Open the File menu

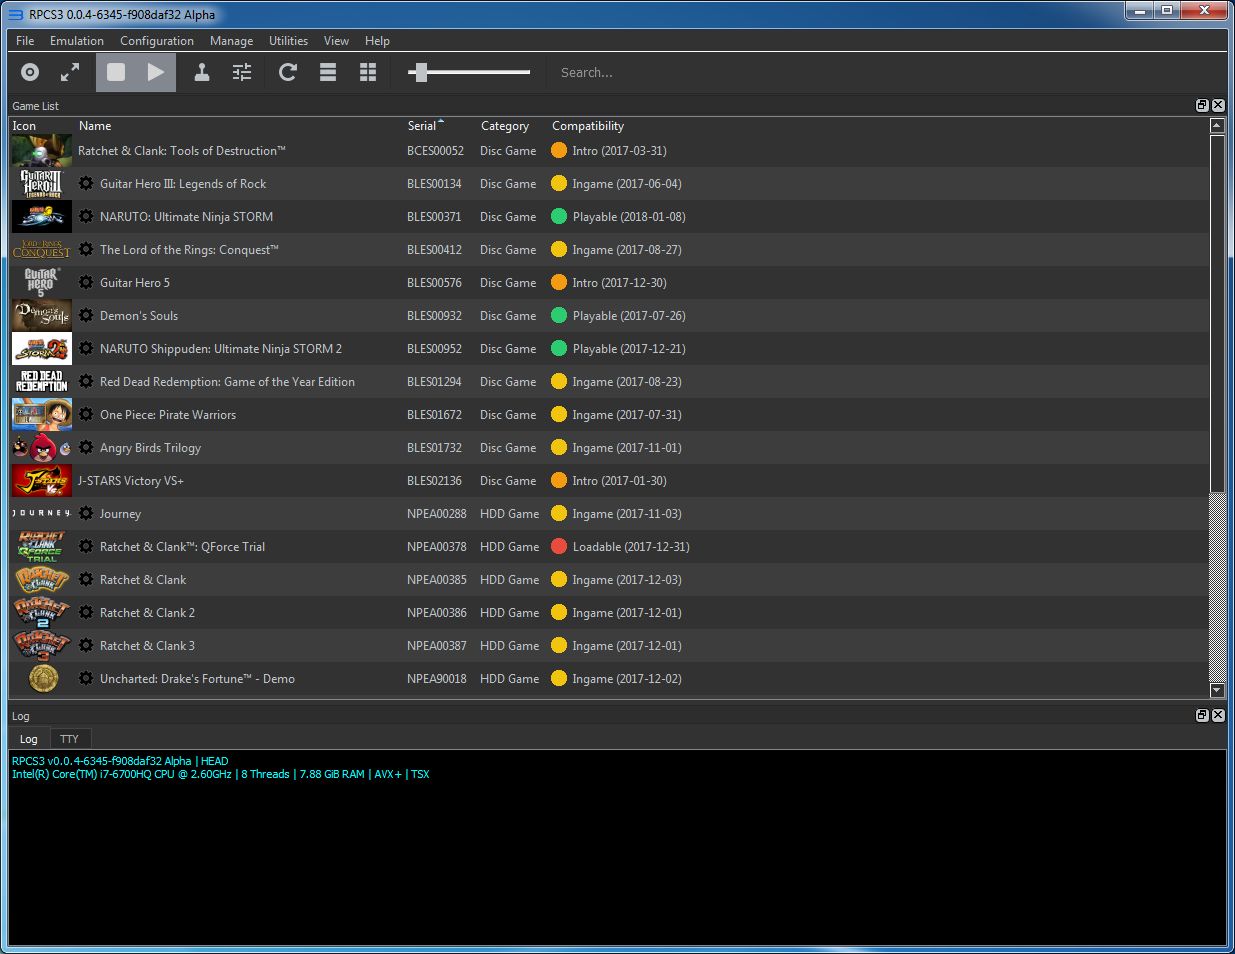click(x=25, y=41)
